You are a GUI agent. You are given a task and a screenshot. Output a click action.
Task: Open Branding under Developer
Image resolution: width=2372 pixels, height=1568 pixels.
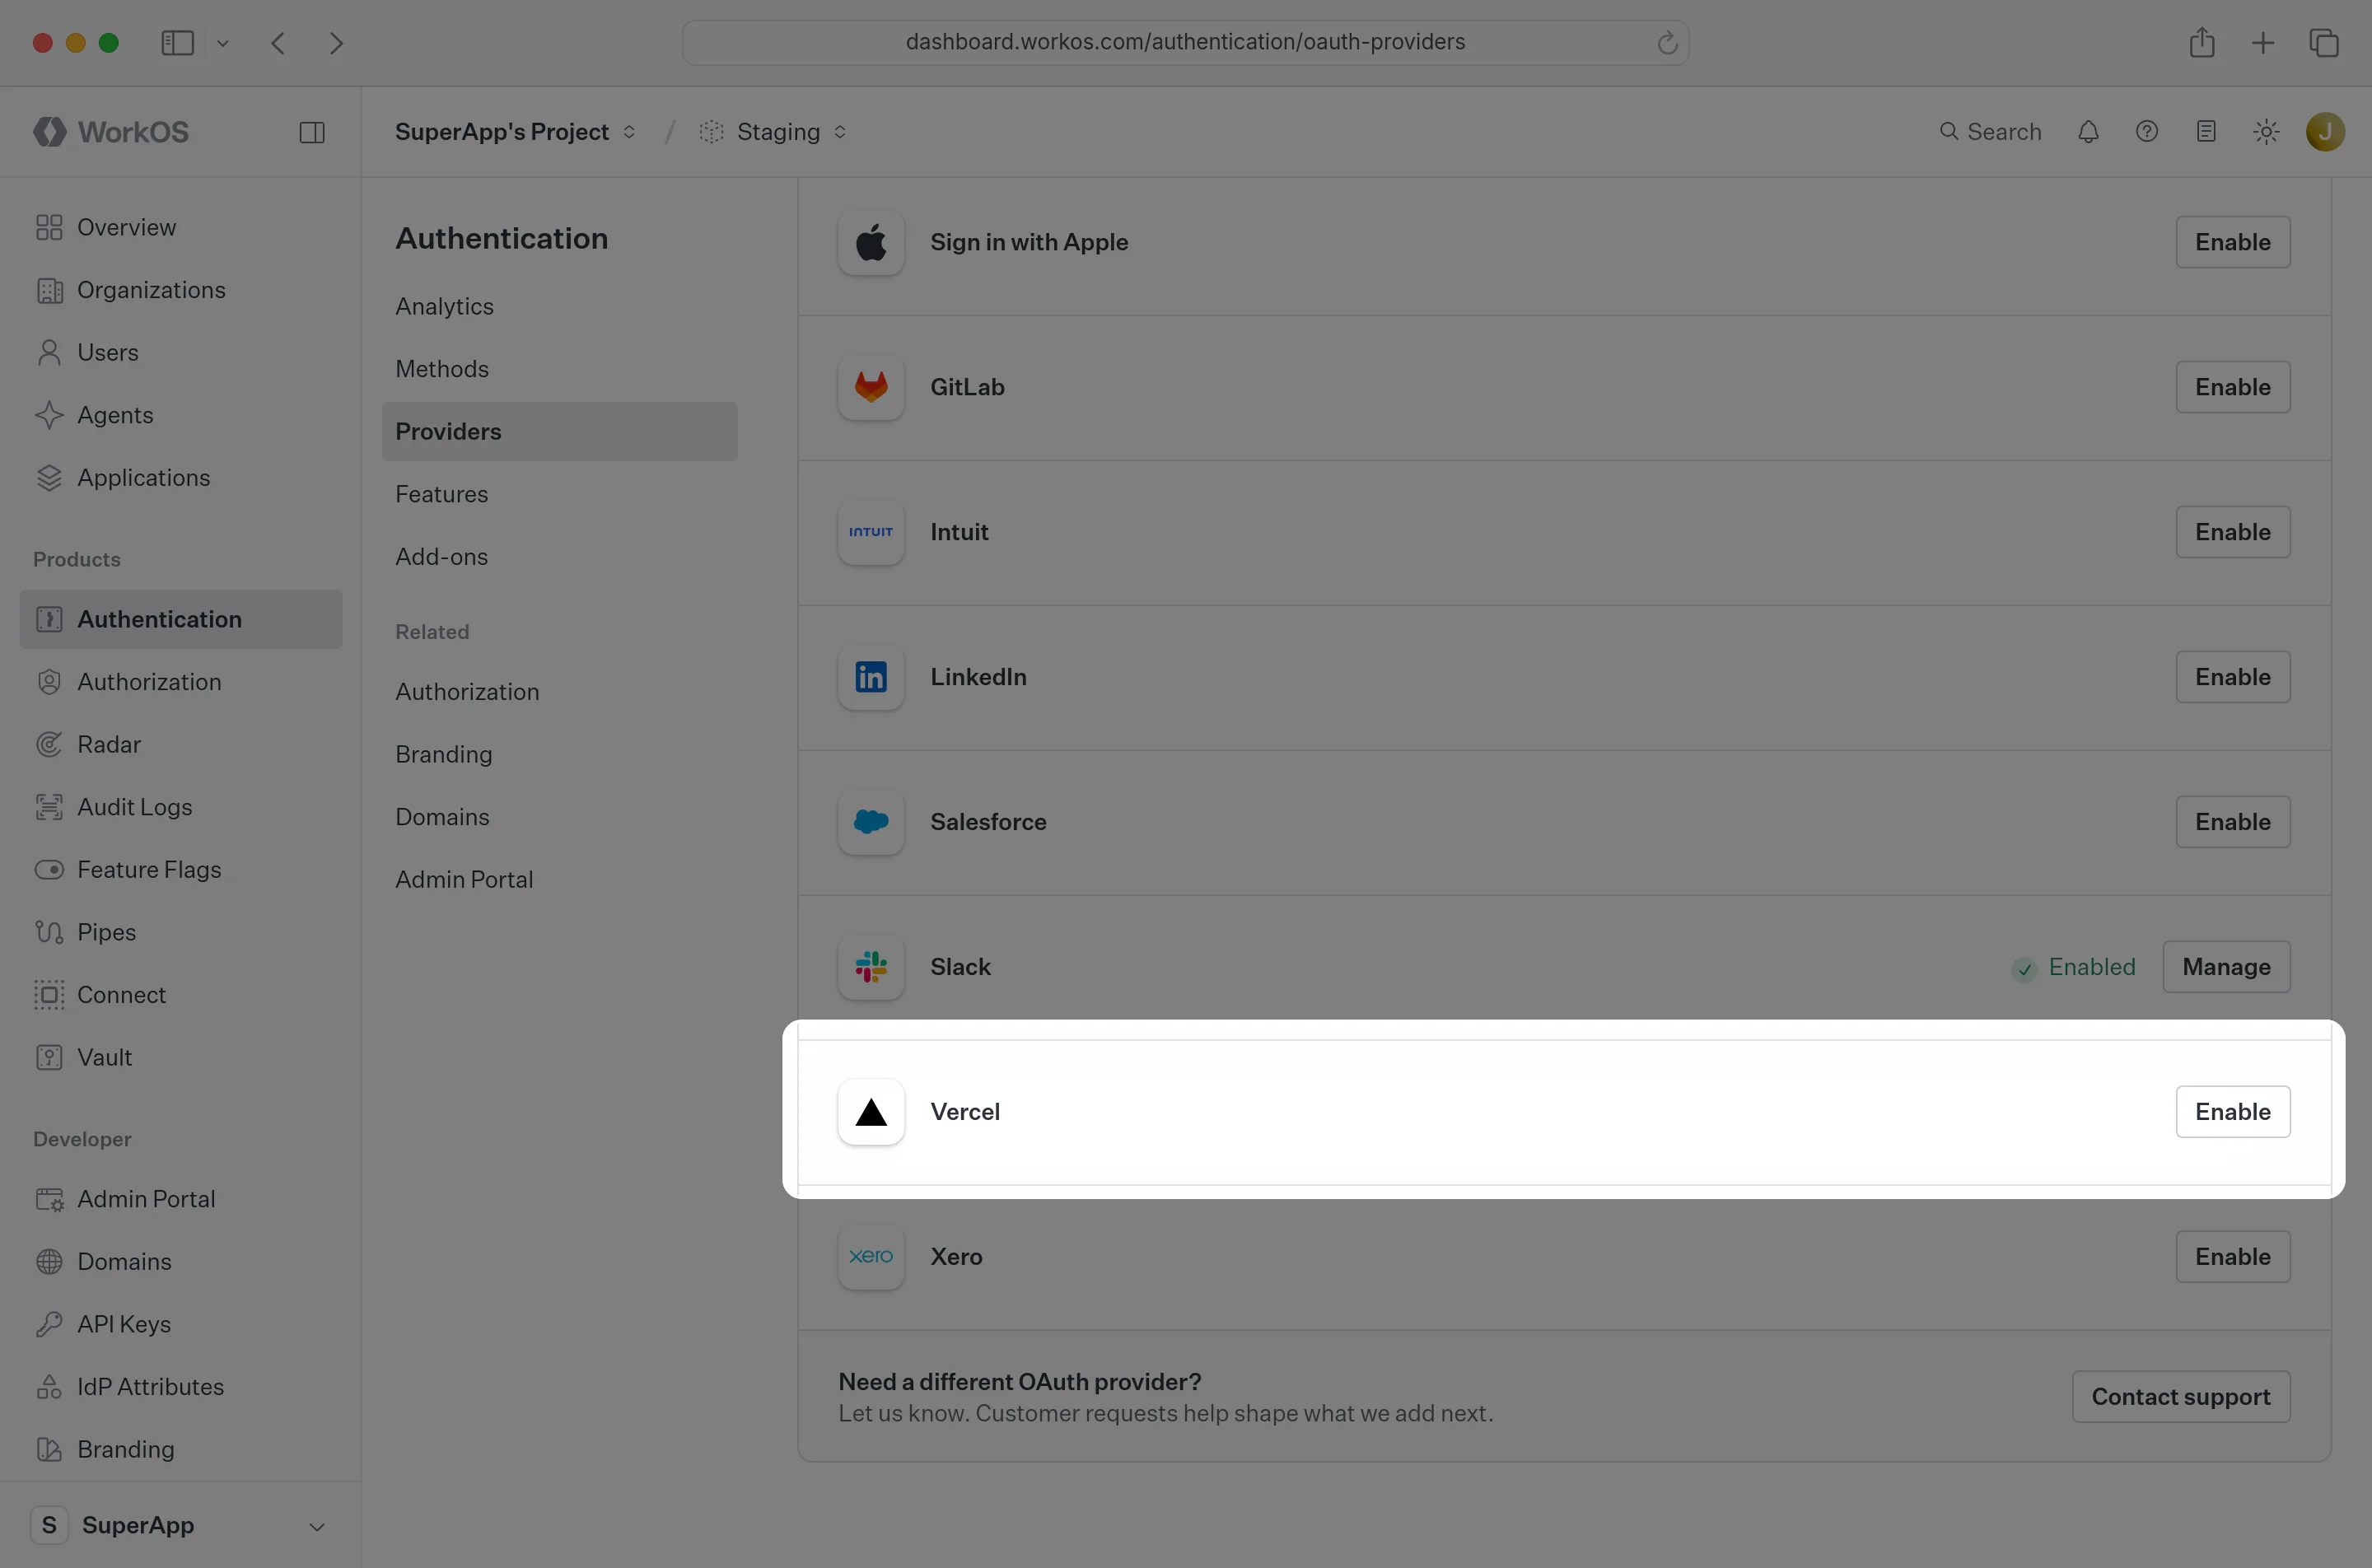pos(181,1449)
